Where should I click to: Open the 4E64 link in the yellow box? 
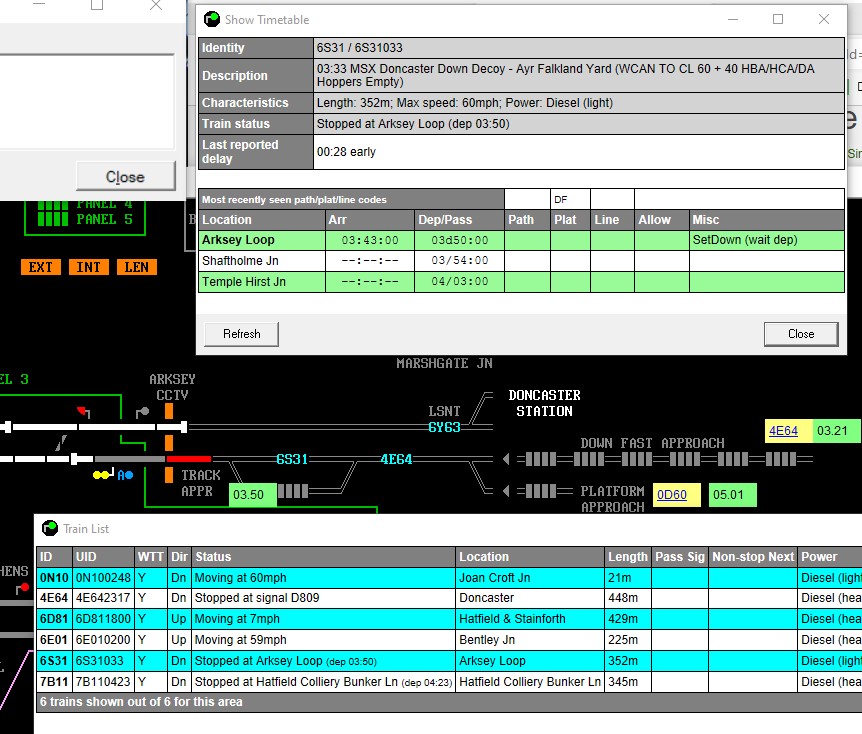[x=783, y=431]
